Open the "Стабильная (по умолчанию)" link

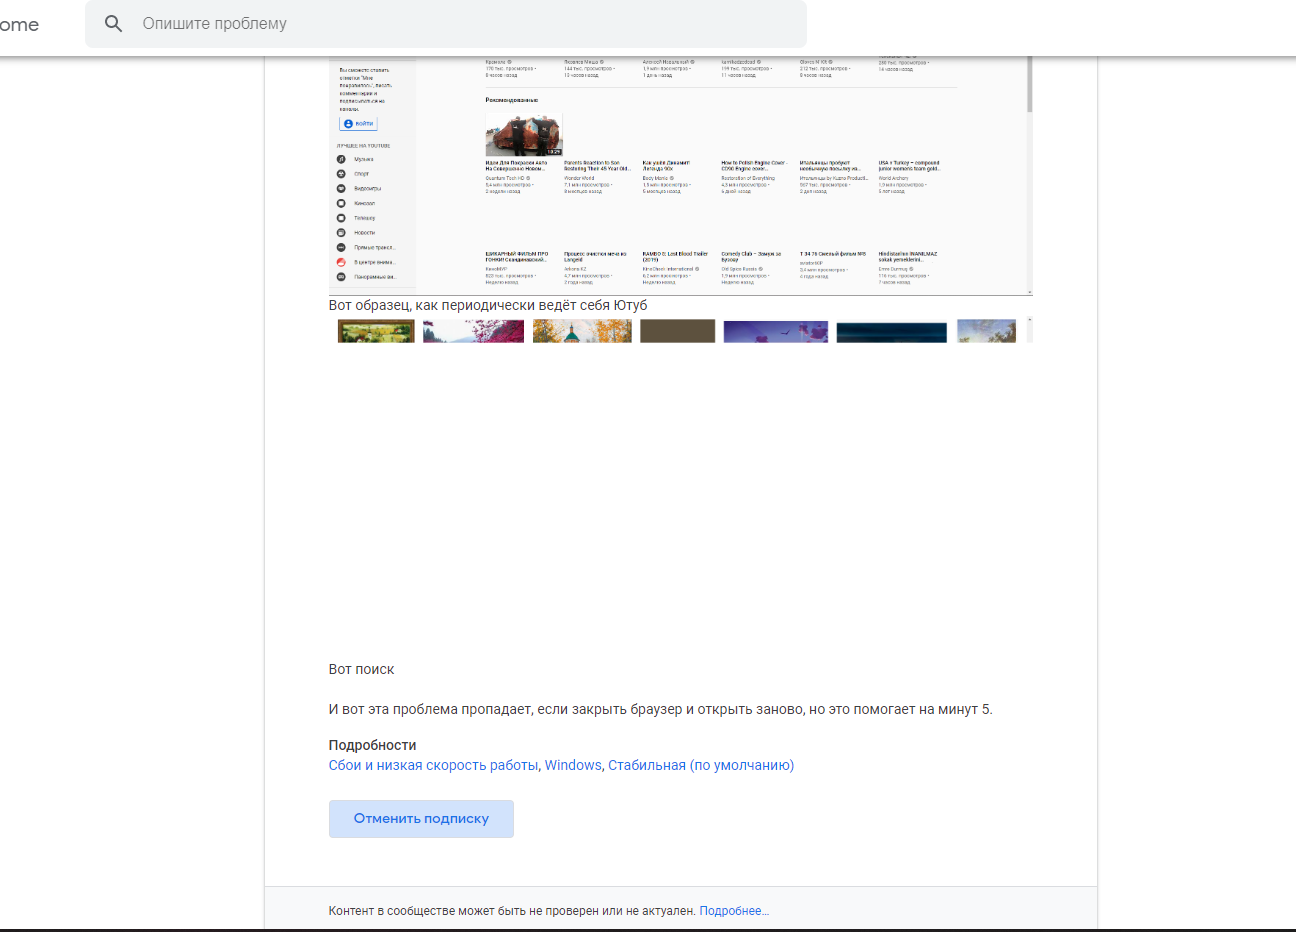coord(701,765)
